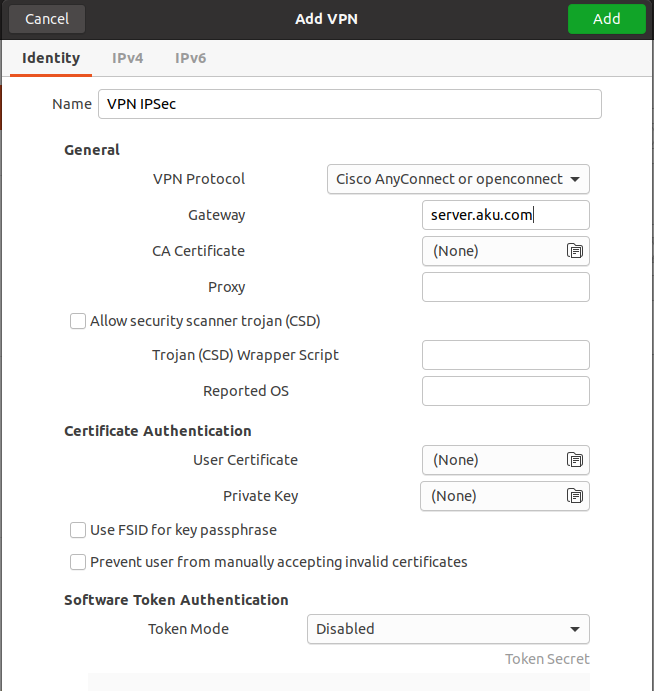This screenshot has height=691, width=654.
Task: Select the Identity tab
Action: [x=51, y=58]
